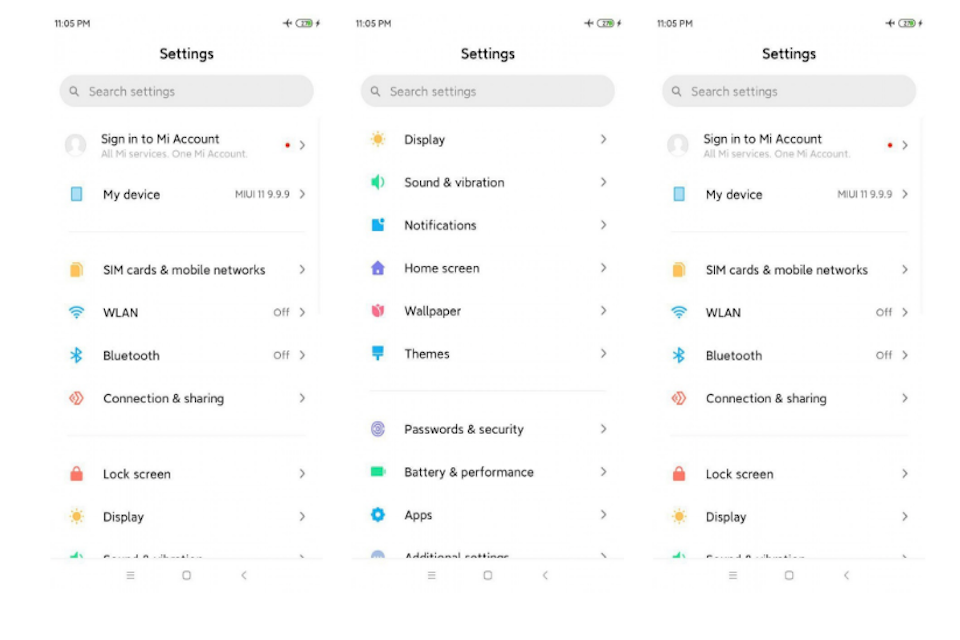Tap Bluetooth "Off" status on right screen

[883, 355]
